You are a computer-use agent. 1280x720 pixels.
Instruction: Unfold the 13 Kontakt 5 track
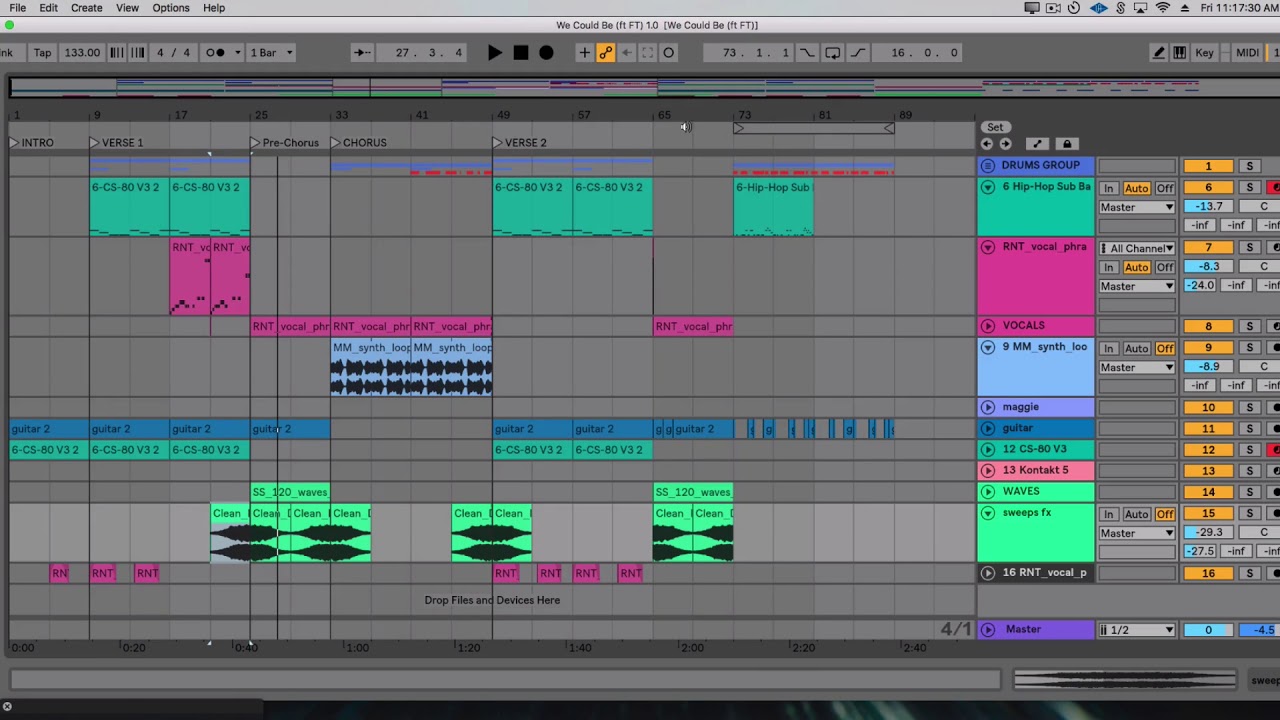(988, 470)
